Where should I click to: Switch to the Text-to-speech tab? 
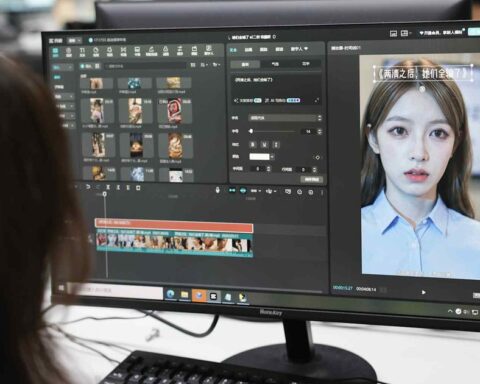pyautogui.click(x=279, y=49)
